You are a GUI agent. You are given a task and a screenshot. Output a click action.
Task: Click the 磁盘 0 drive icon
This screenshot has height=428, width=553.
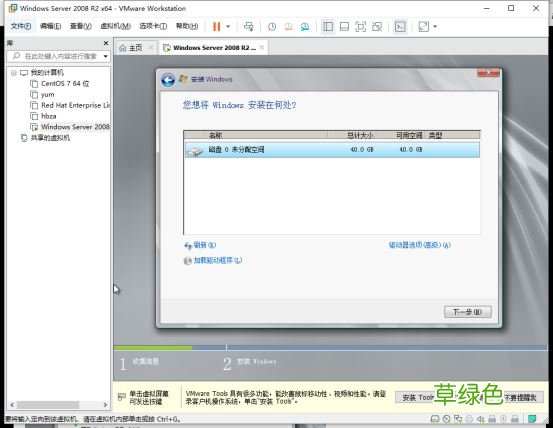pyautogui.click(x=194, y=151)
